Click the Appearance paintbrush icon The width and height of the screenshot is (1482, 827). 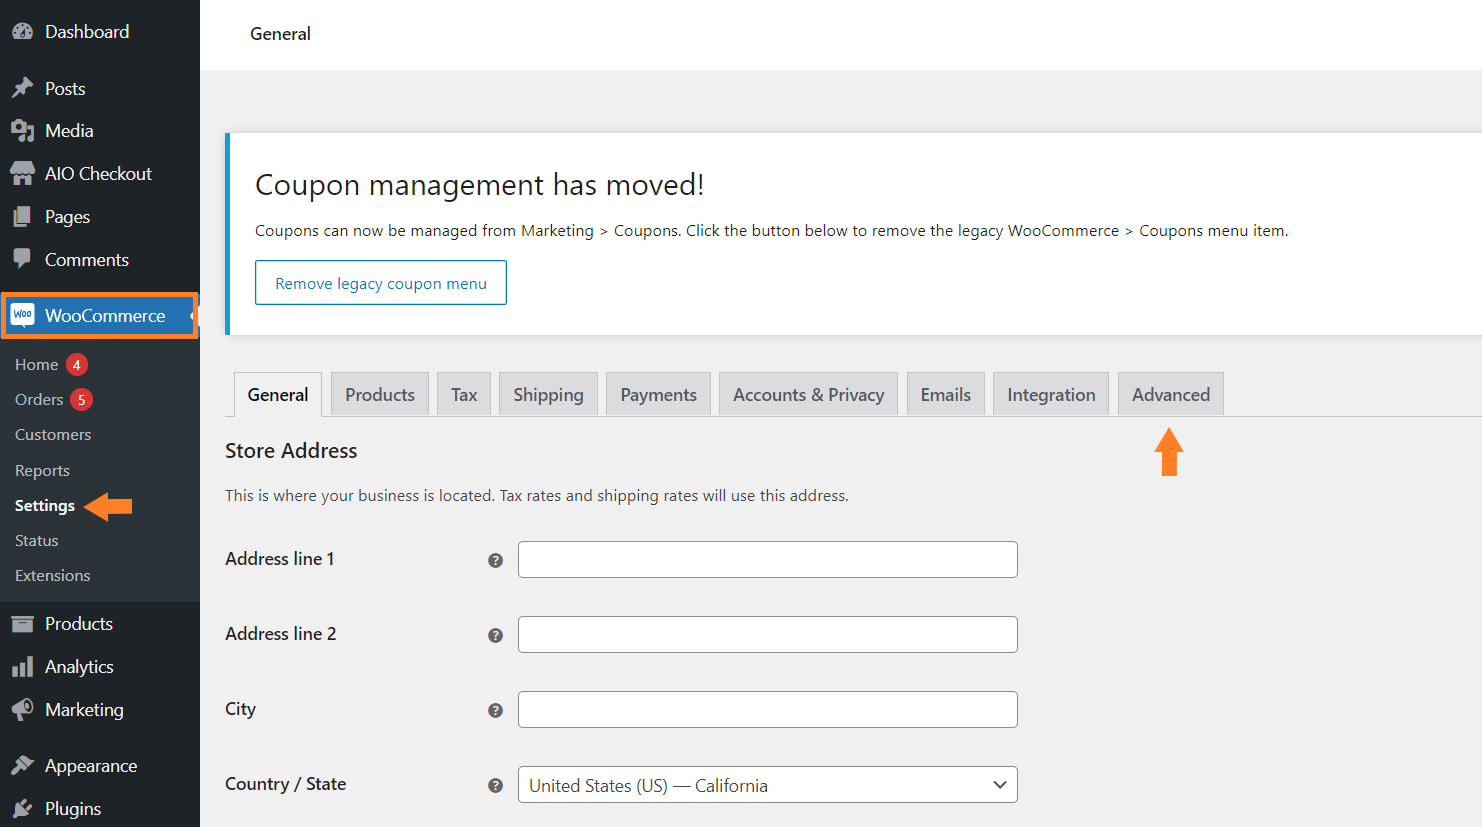click(x=22, y=766)
